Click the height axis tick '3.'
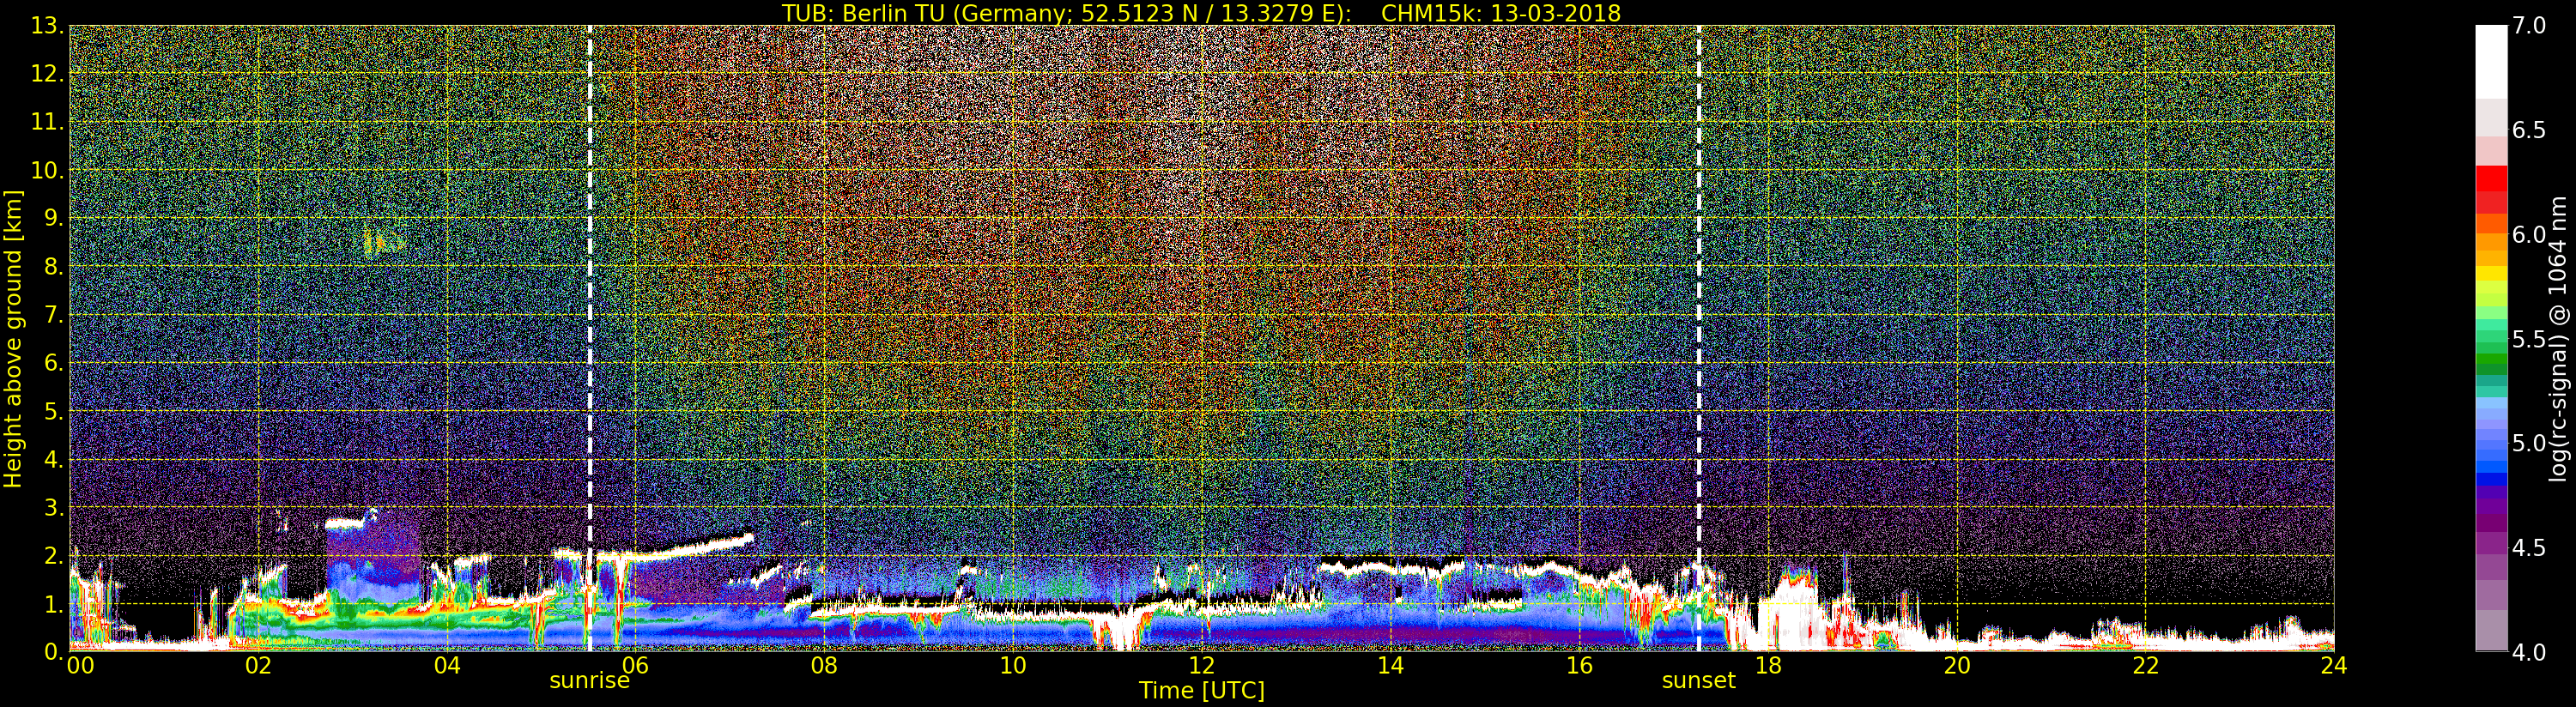The image size is (2576, 707). [x=53, y=507]
